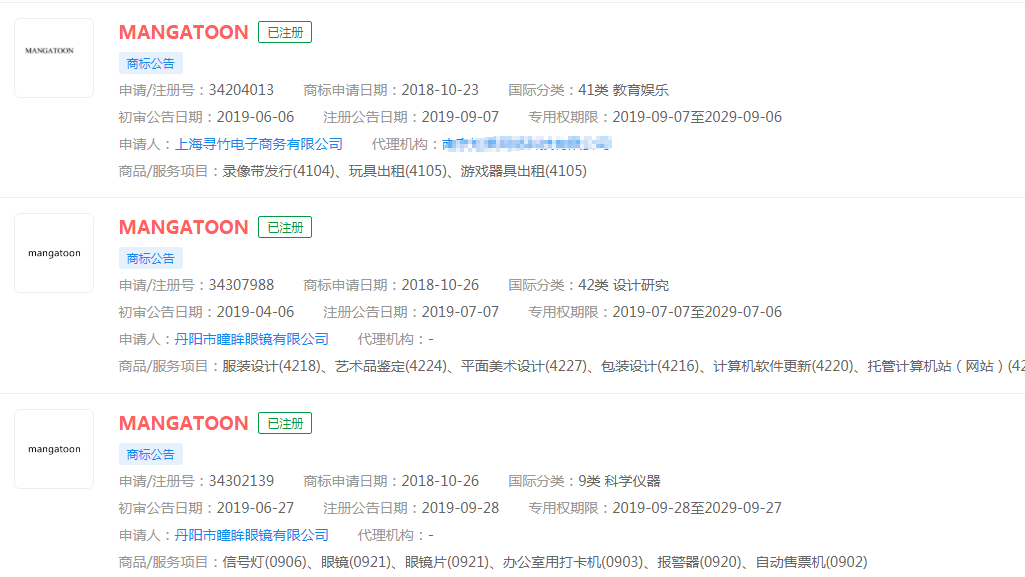Click preliminary announcement date 2019-06-27
The height and width of the screenshot is (577, 1025).
[256, 508]
